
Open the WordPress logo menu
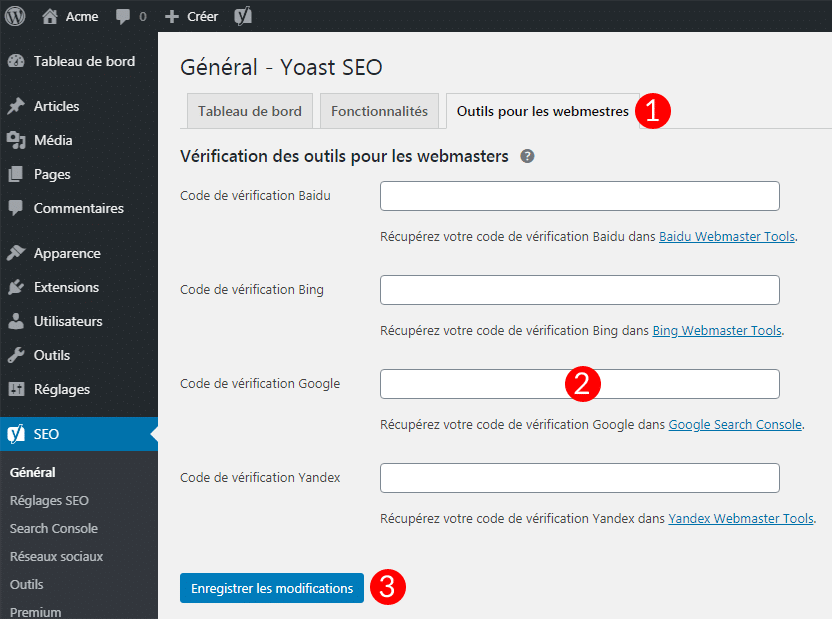(15, 16)
